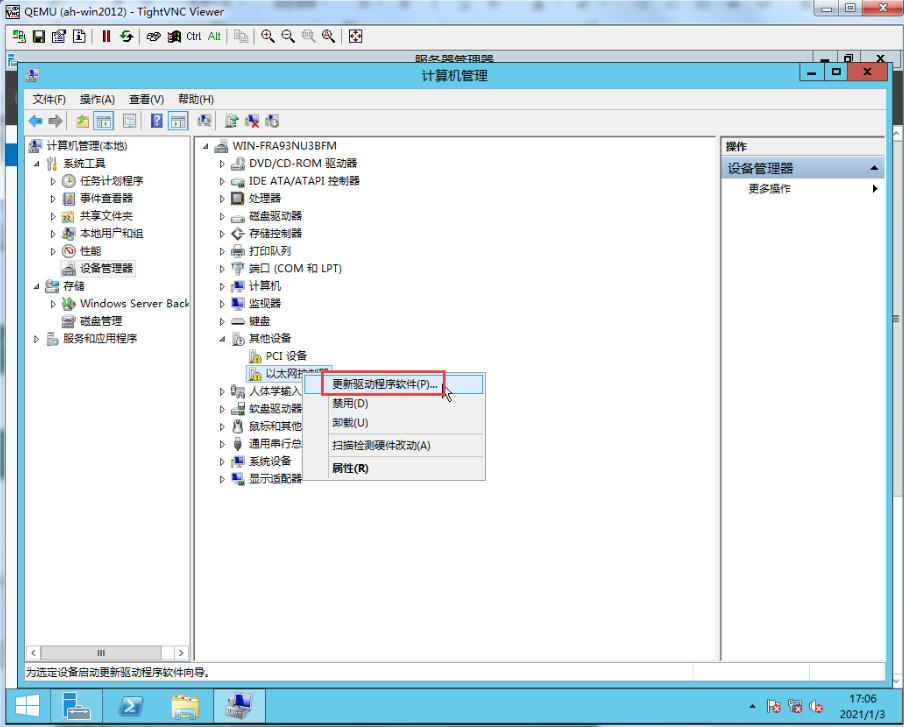
Task: Click the TightVNC fullscreen icon
Action: (x=355, y=36)
